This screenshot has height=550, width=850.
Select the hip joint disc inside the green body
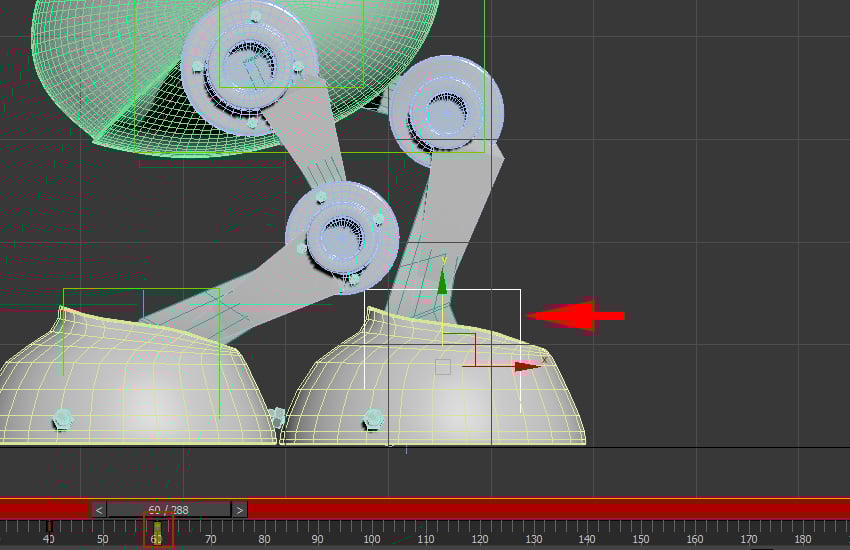(249, 67)
